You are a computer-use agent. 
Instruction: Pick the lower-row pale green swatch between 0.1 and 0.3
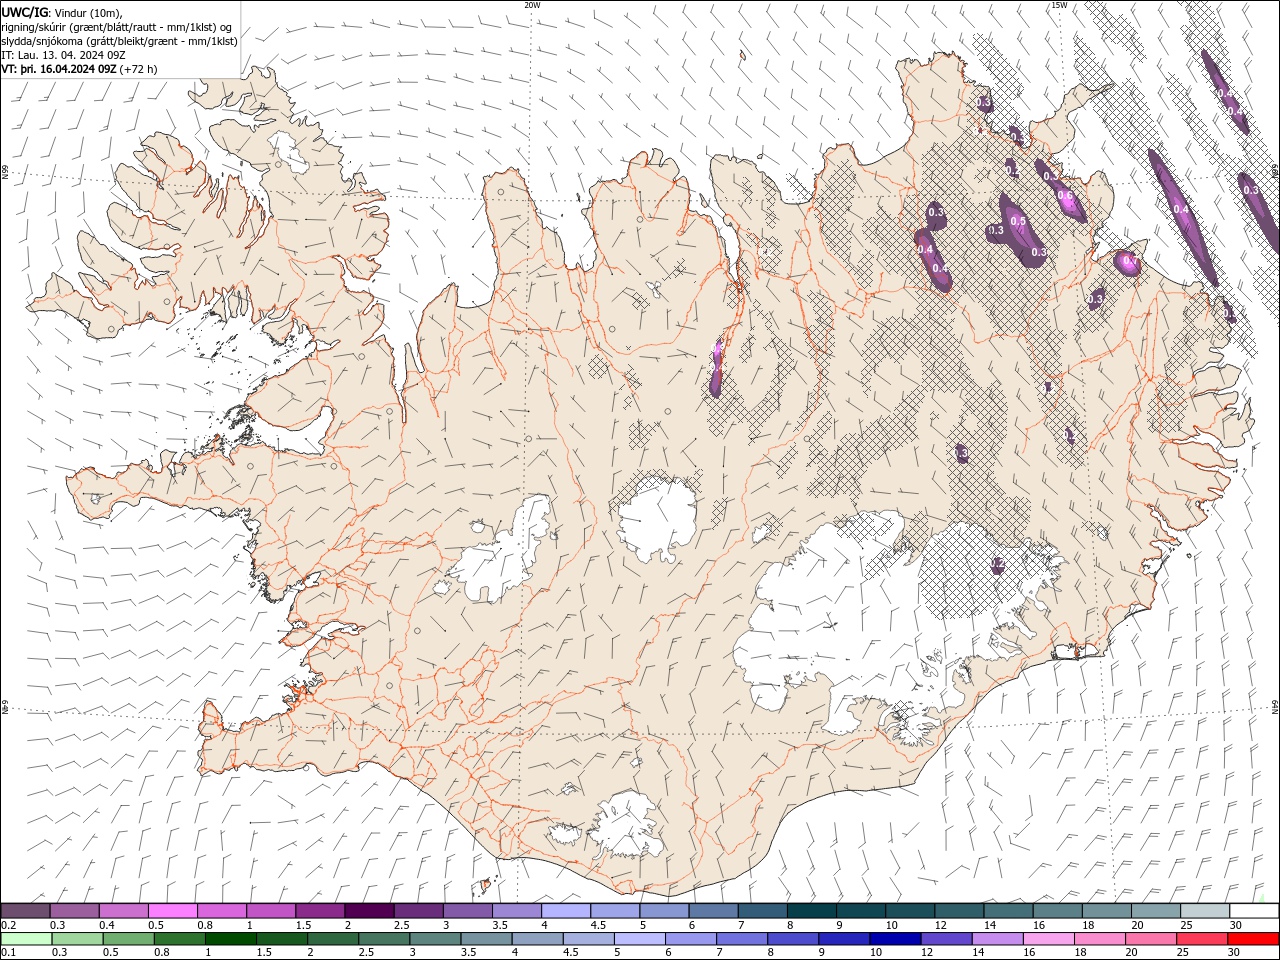(26, 939)
